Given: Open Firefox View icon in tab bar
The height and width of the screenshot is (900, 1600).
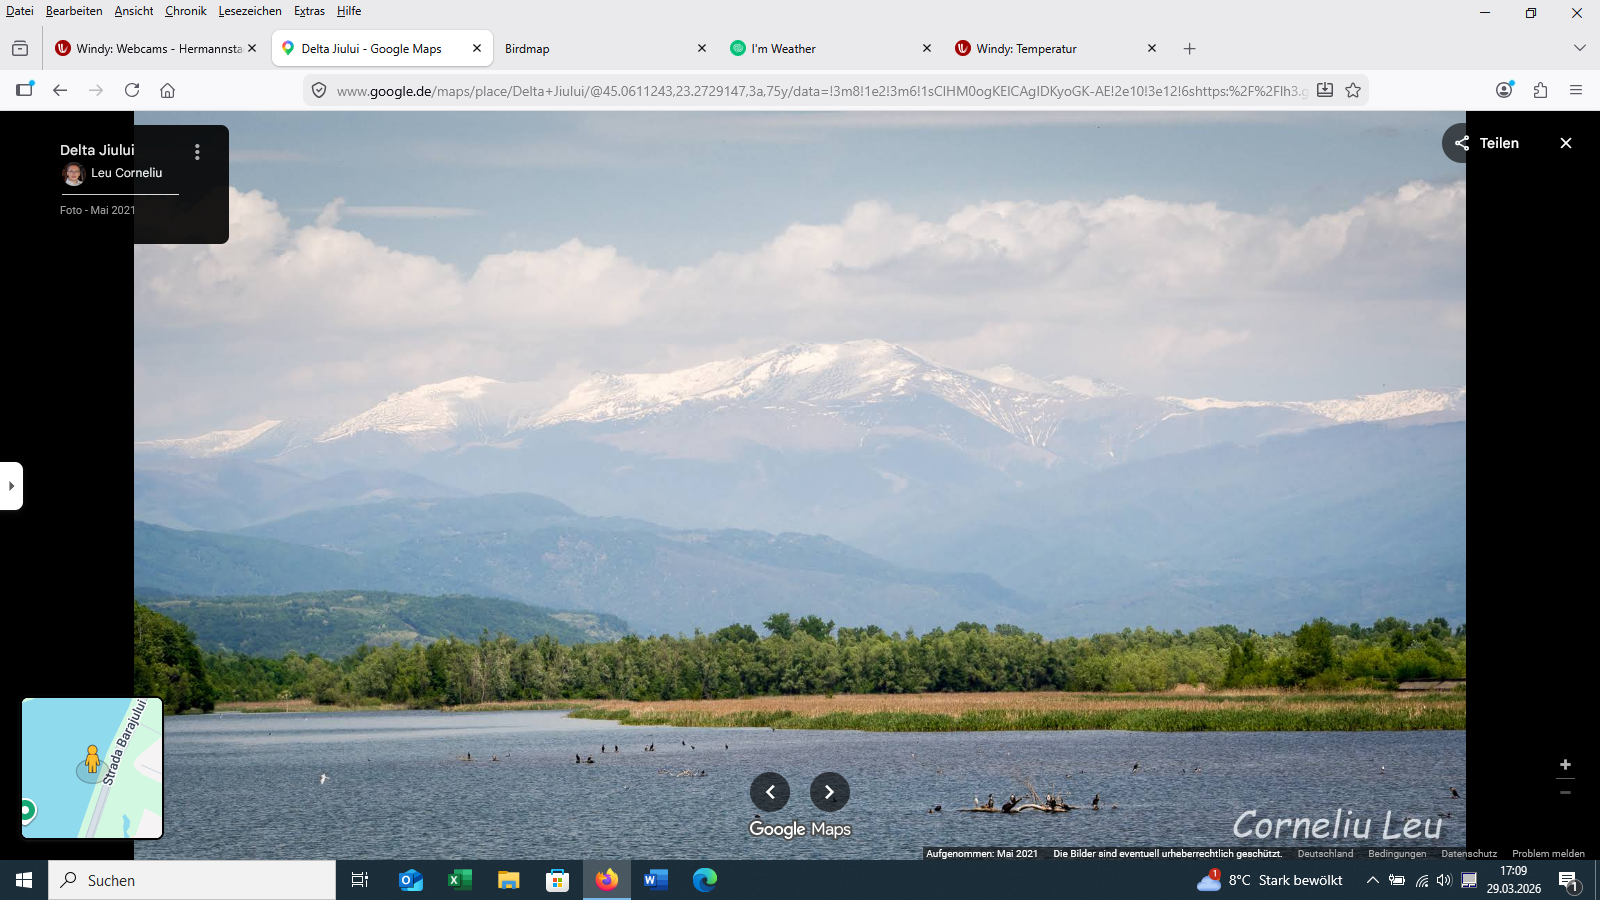Looking at the screenshot, I should click(20, 48).
